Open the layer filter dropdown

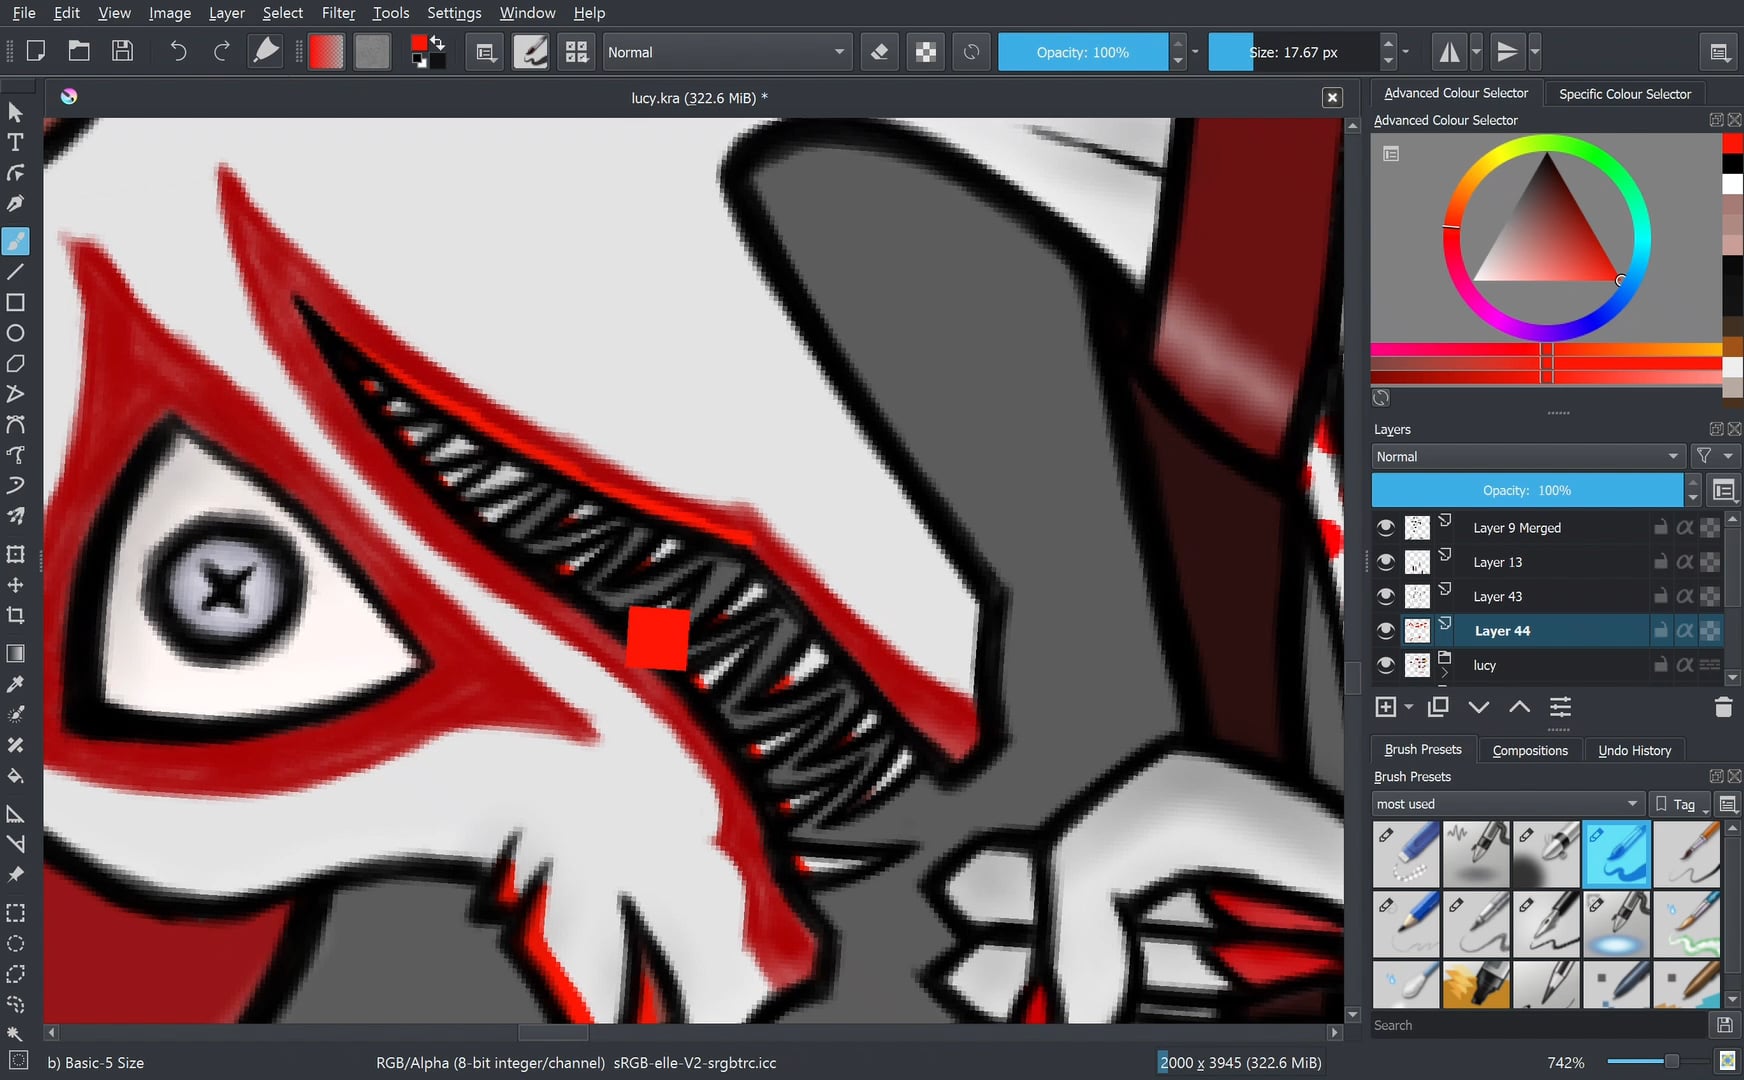[x=1715, y=456]
